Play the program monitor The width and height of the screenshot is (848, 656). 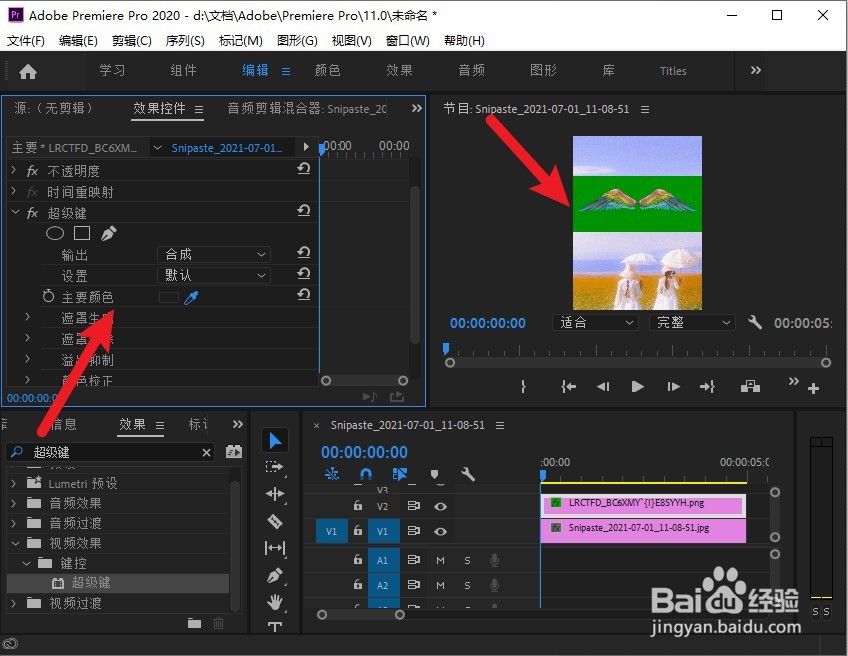pyautogui.click(x=638, y=386)
